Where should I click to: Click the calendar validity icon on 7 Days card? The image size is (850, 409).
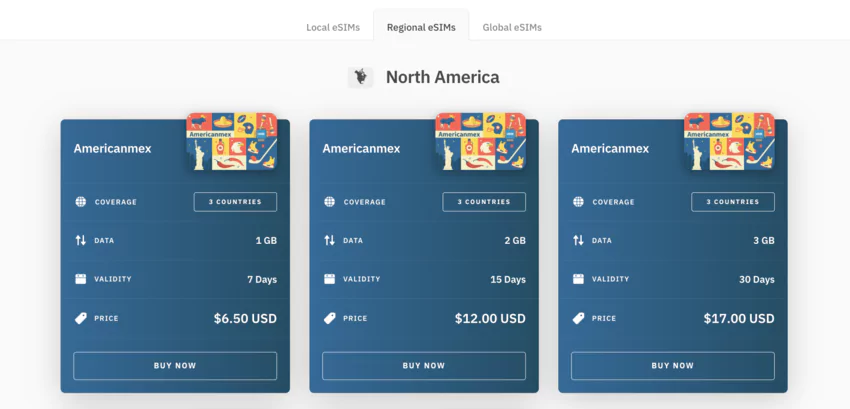(81, 279)
